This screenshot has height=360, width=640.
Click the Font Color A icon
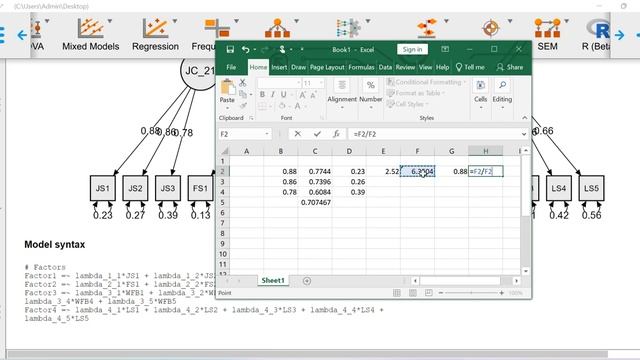(298, 106)
